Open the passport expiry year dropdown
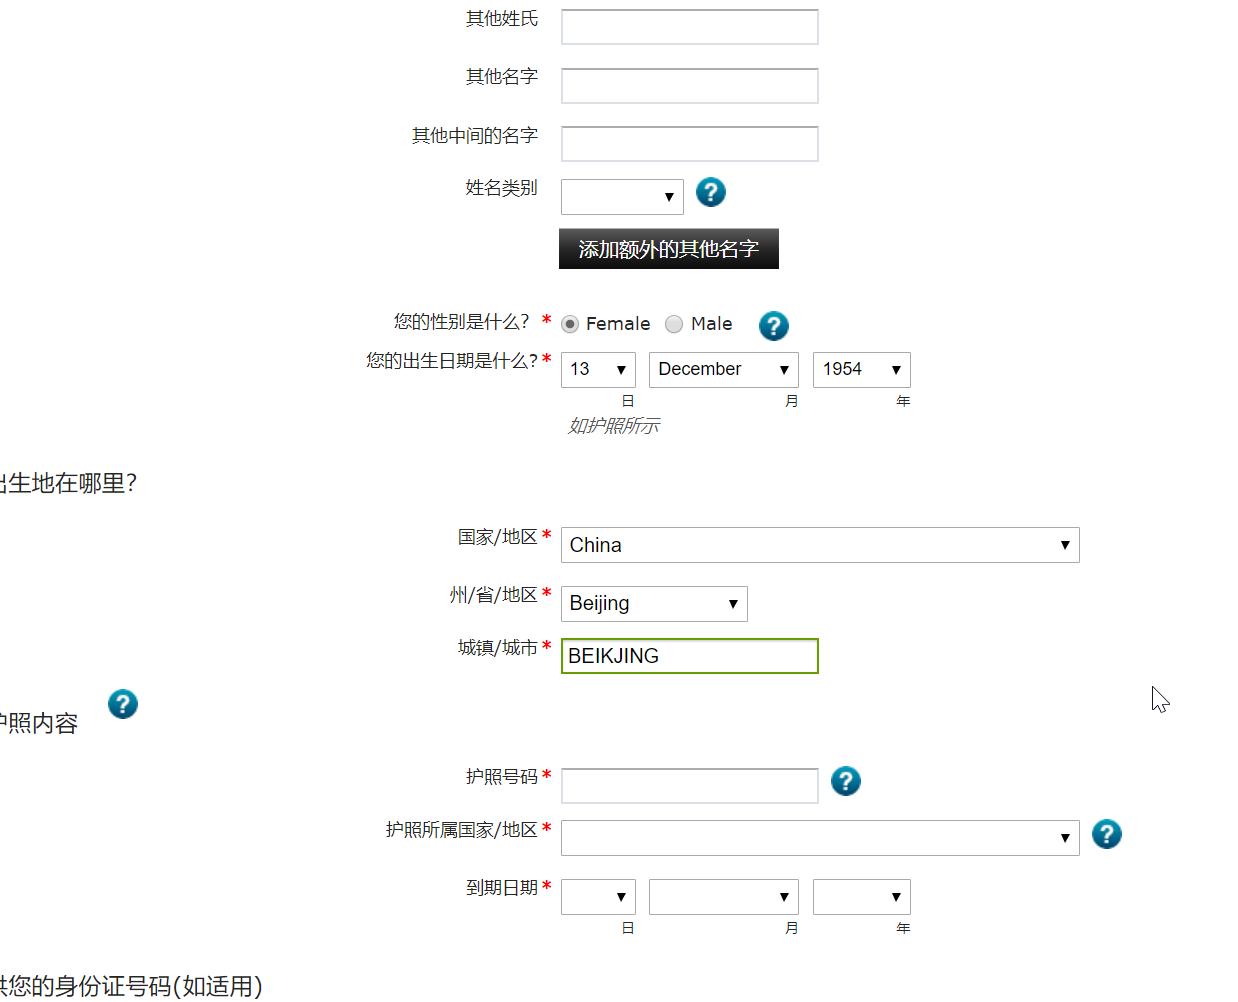This screenshot has height=1002, width=1238. [x=860, y=896]
